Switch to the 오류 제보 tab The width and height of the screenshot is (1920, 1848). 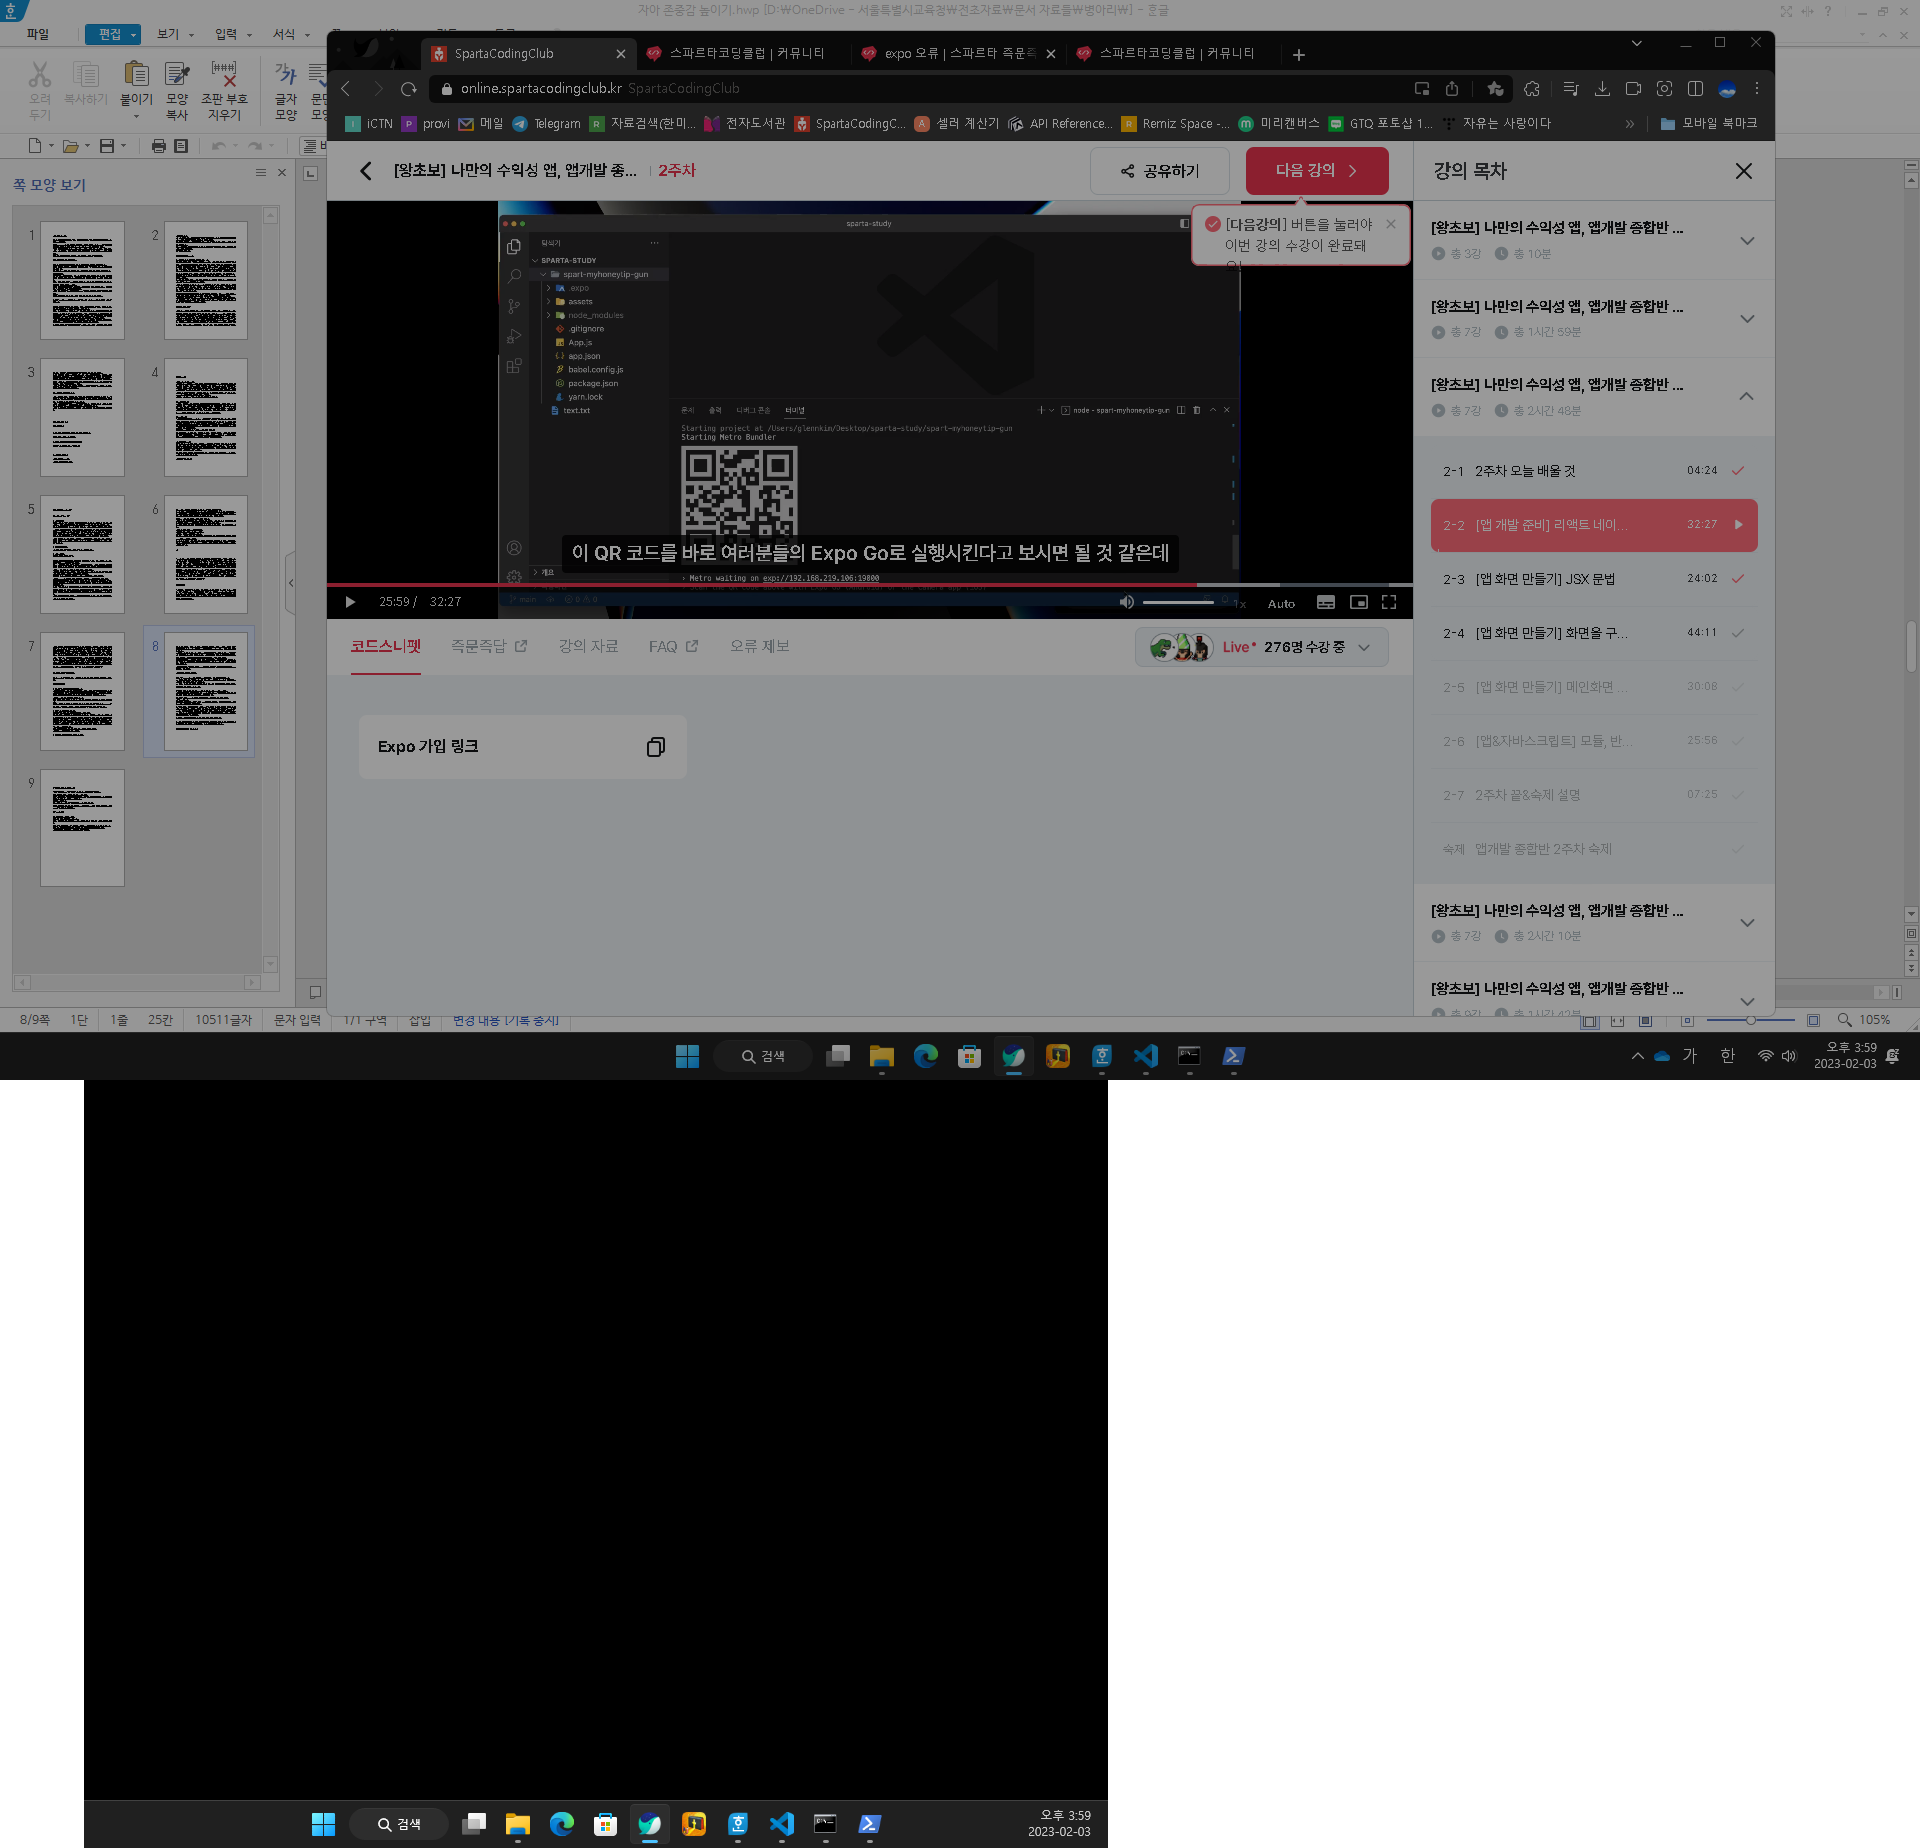(759, 646)
